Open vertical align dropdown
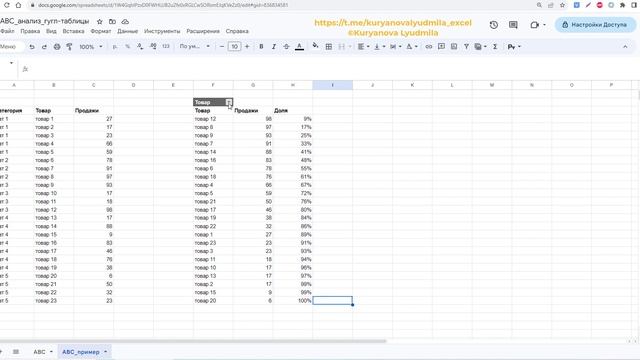 click(380, 47)
